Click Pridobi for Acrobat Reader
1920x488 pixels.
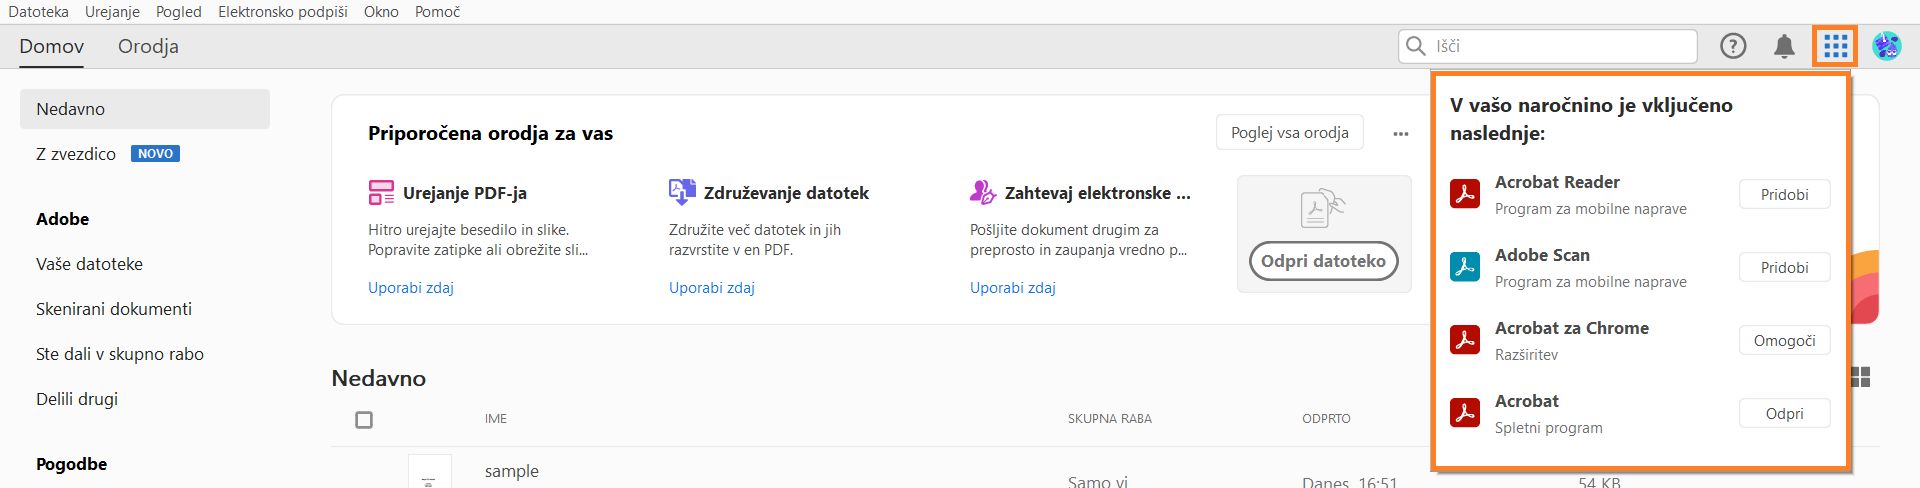point(1785,194)
